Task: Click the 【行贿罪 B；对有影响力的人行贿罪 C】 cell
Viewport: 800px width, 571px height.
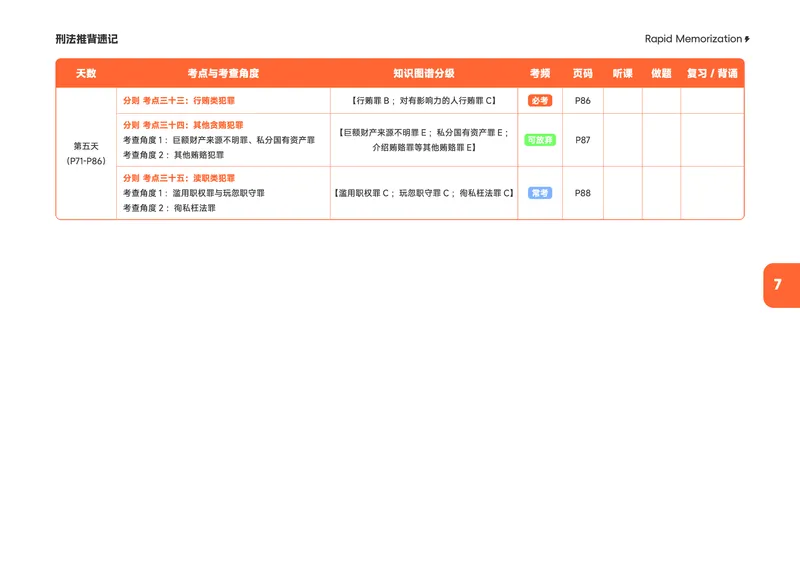Action: [x=424, y=101]
